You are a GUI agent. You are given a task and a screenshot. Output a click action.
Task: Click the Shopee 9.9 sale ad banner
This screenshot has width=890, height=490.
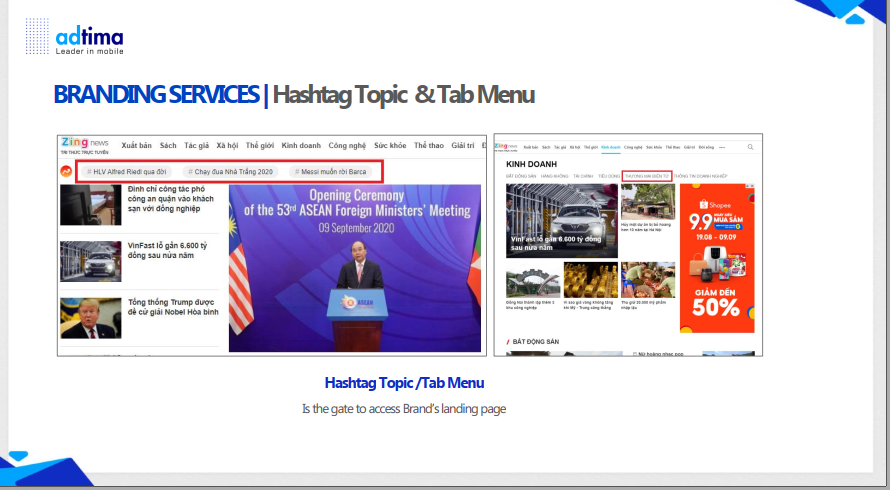(x=717, y=258)
